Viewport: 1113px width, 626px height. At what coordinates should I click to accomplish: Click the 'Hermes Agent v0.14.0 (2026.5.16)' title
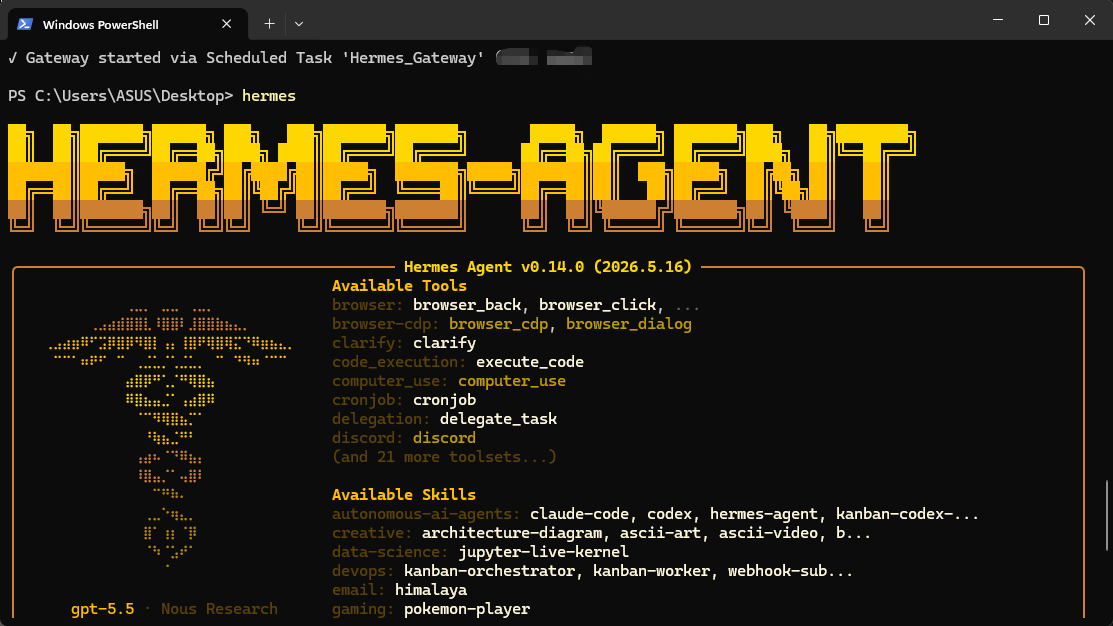(547, 267)
